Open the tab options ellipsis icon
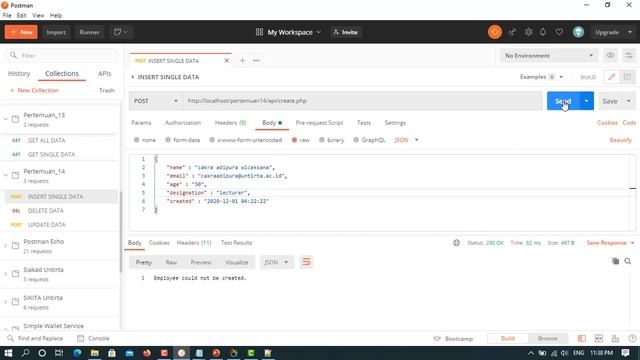Image resolution: width=640 pixels, height=360 pixels. click(256, 60)
